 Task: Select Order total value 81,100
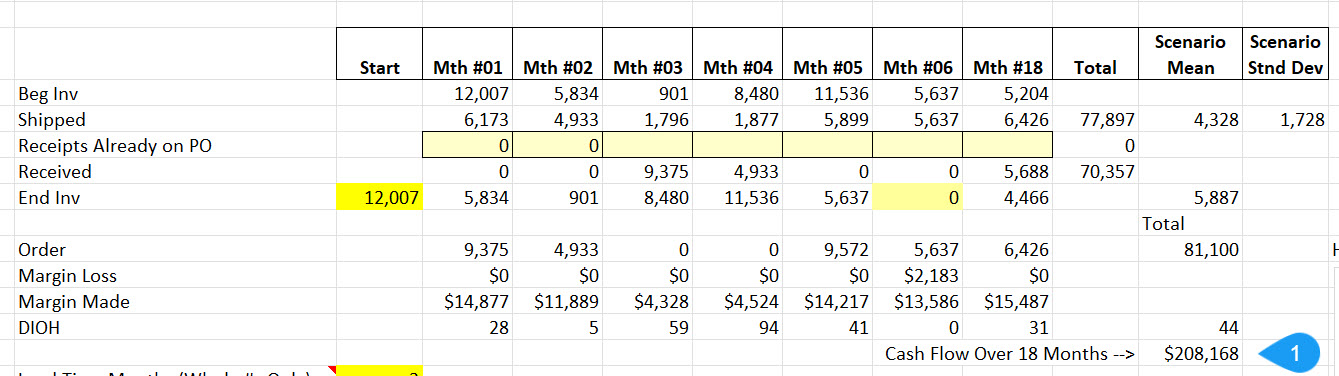[x=1190, y=250]
